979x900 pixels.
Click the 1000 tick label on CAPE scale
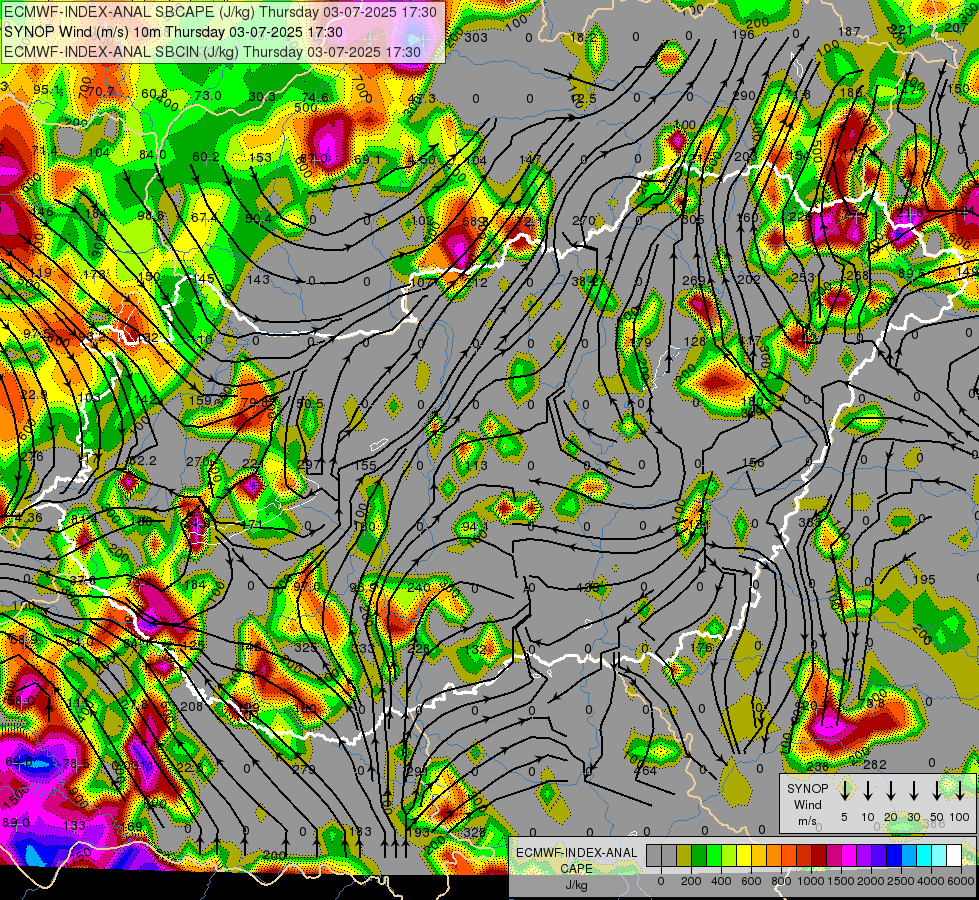tap(811, 881)
